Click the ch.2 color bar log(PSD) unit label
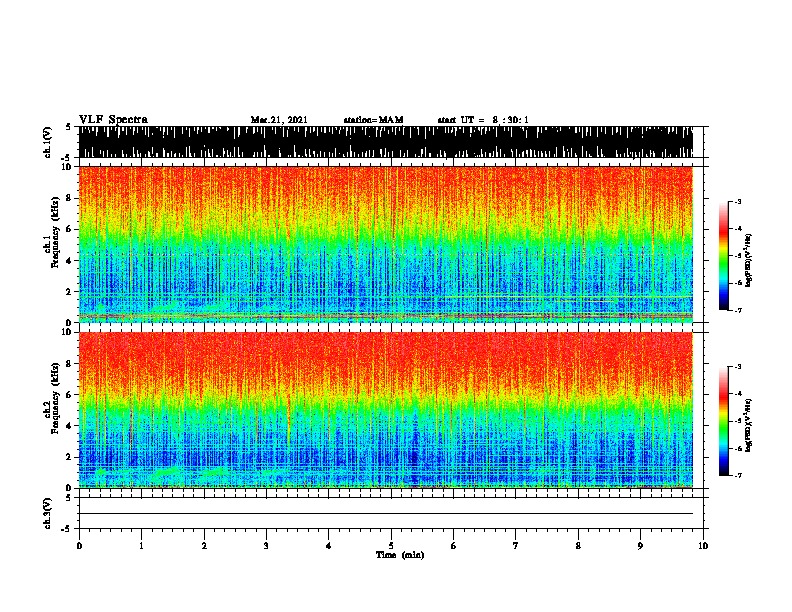Screen dimensions: 792x612 click(x=749, y=425)
